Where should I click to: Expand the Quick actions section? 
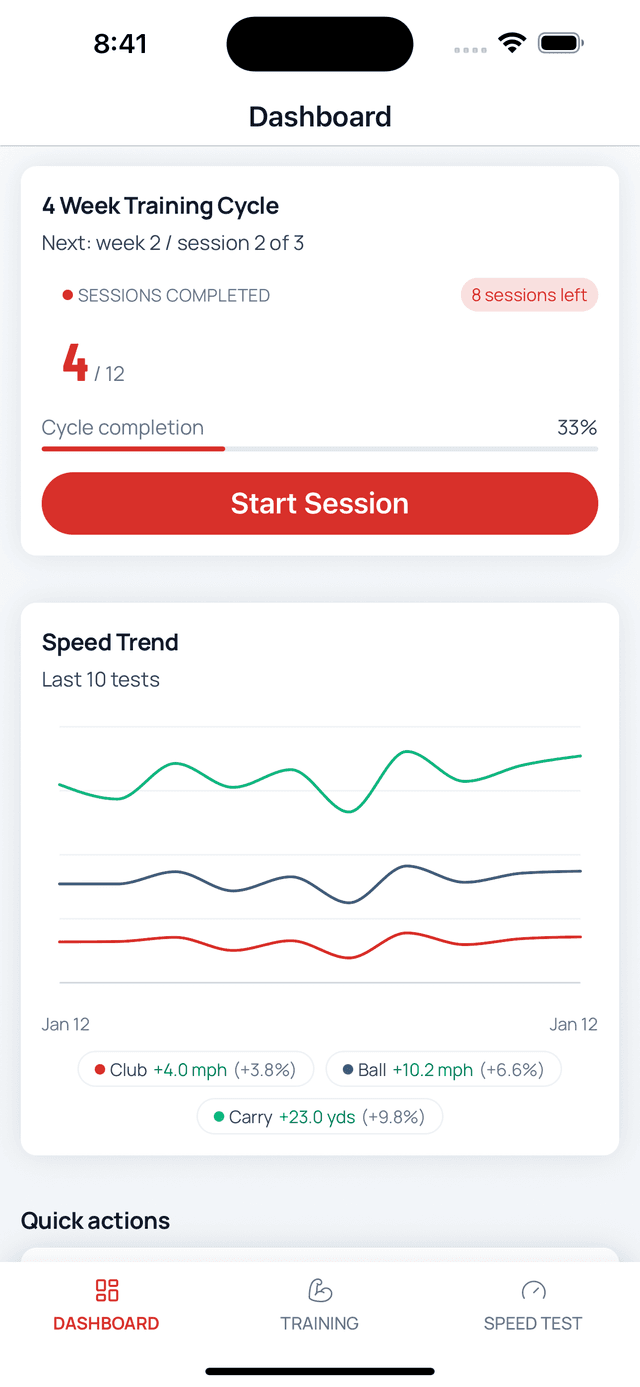pyautogui.click(x=95, y=1221)
